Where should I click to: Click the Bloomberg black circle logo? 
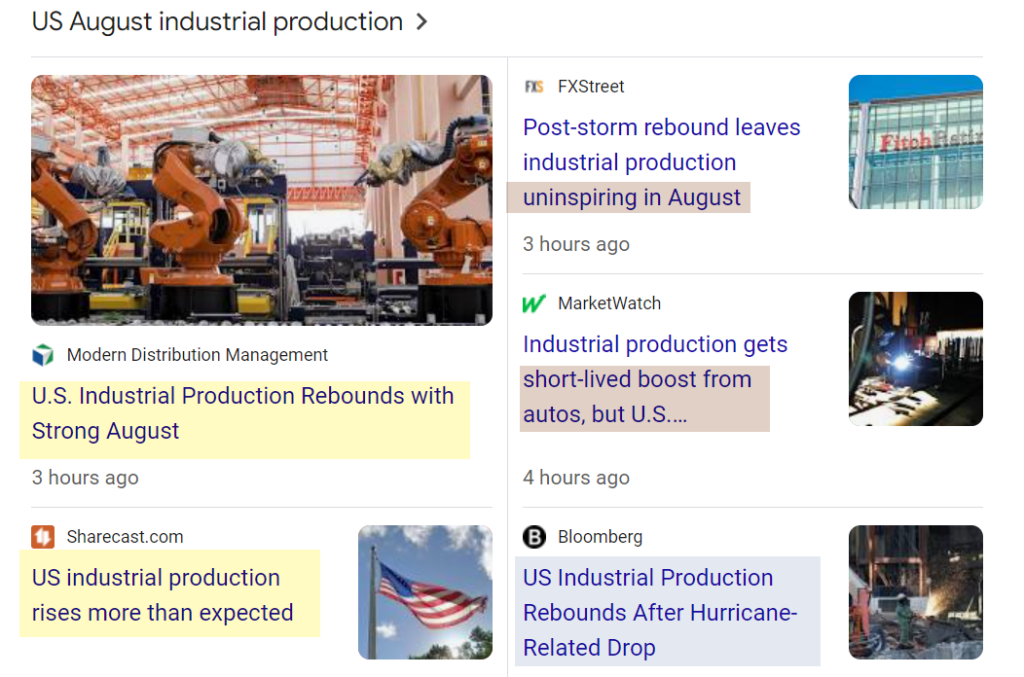tap(535, 538)
